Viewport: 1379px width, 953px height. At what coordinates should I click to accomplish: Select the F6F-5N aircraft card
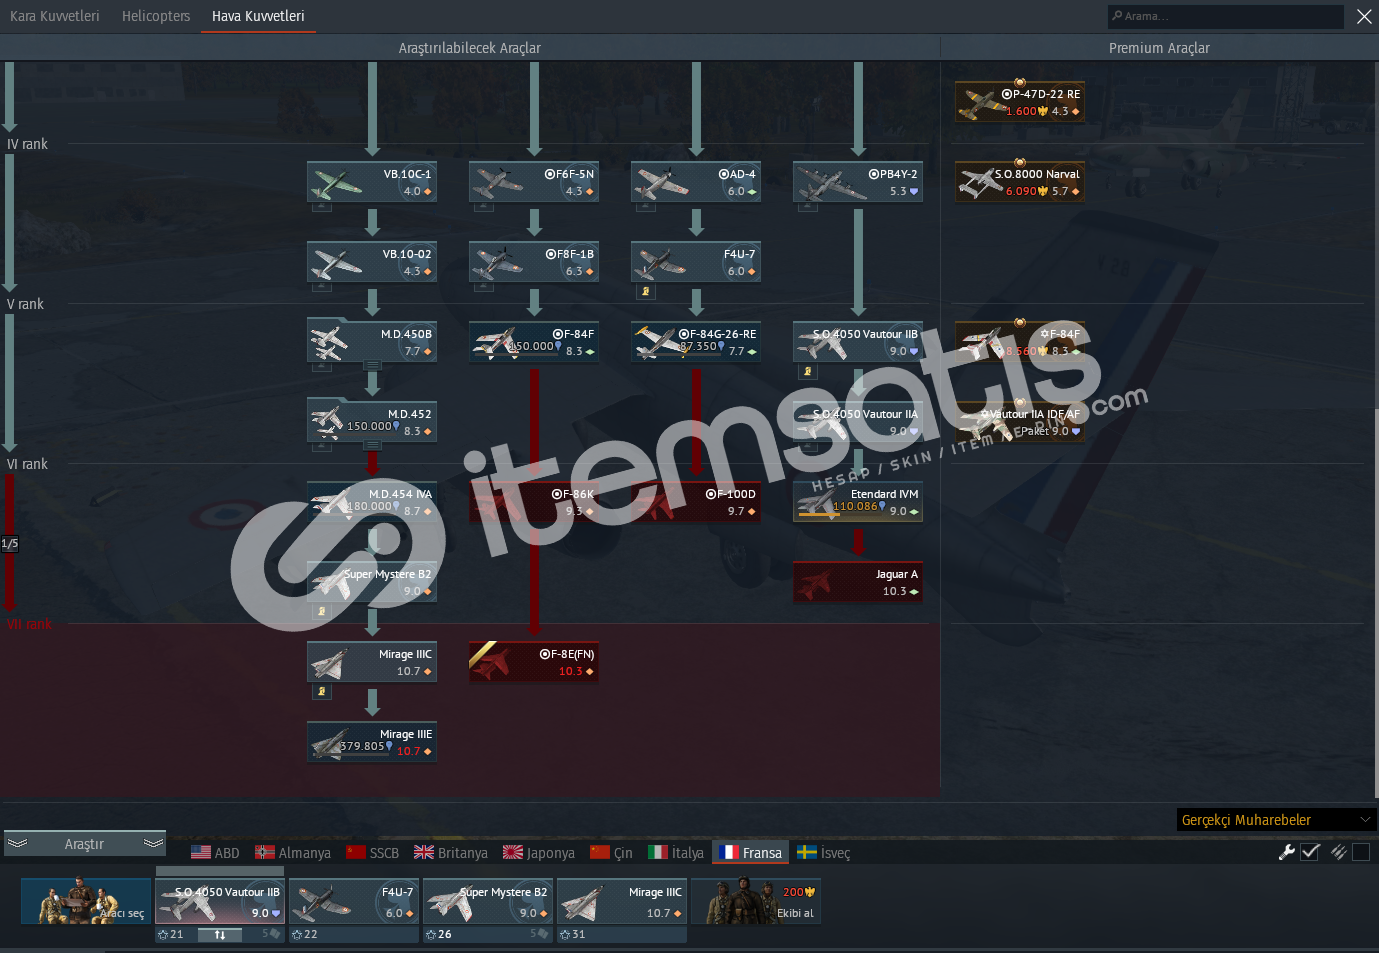pyautogui.click(x=534, y=182)
